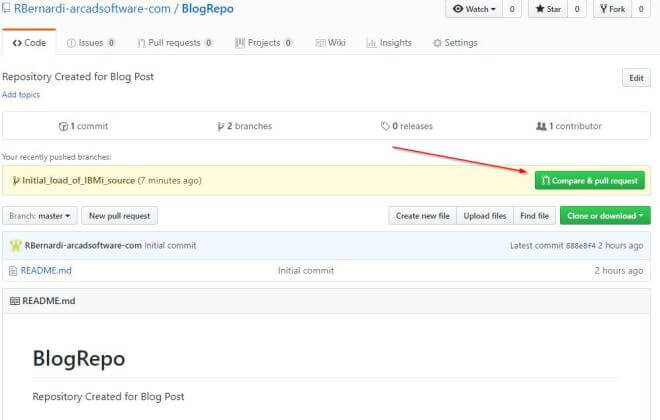Click the commit author avatar
Screen dimensions: 660x420
pos(16,245)
